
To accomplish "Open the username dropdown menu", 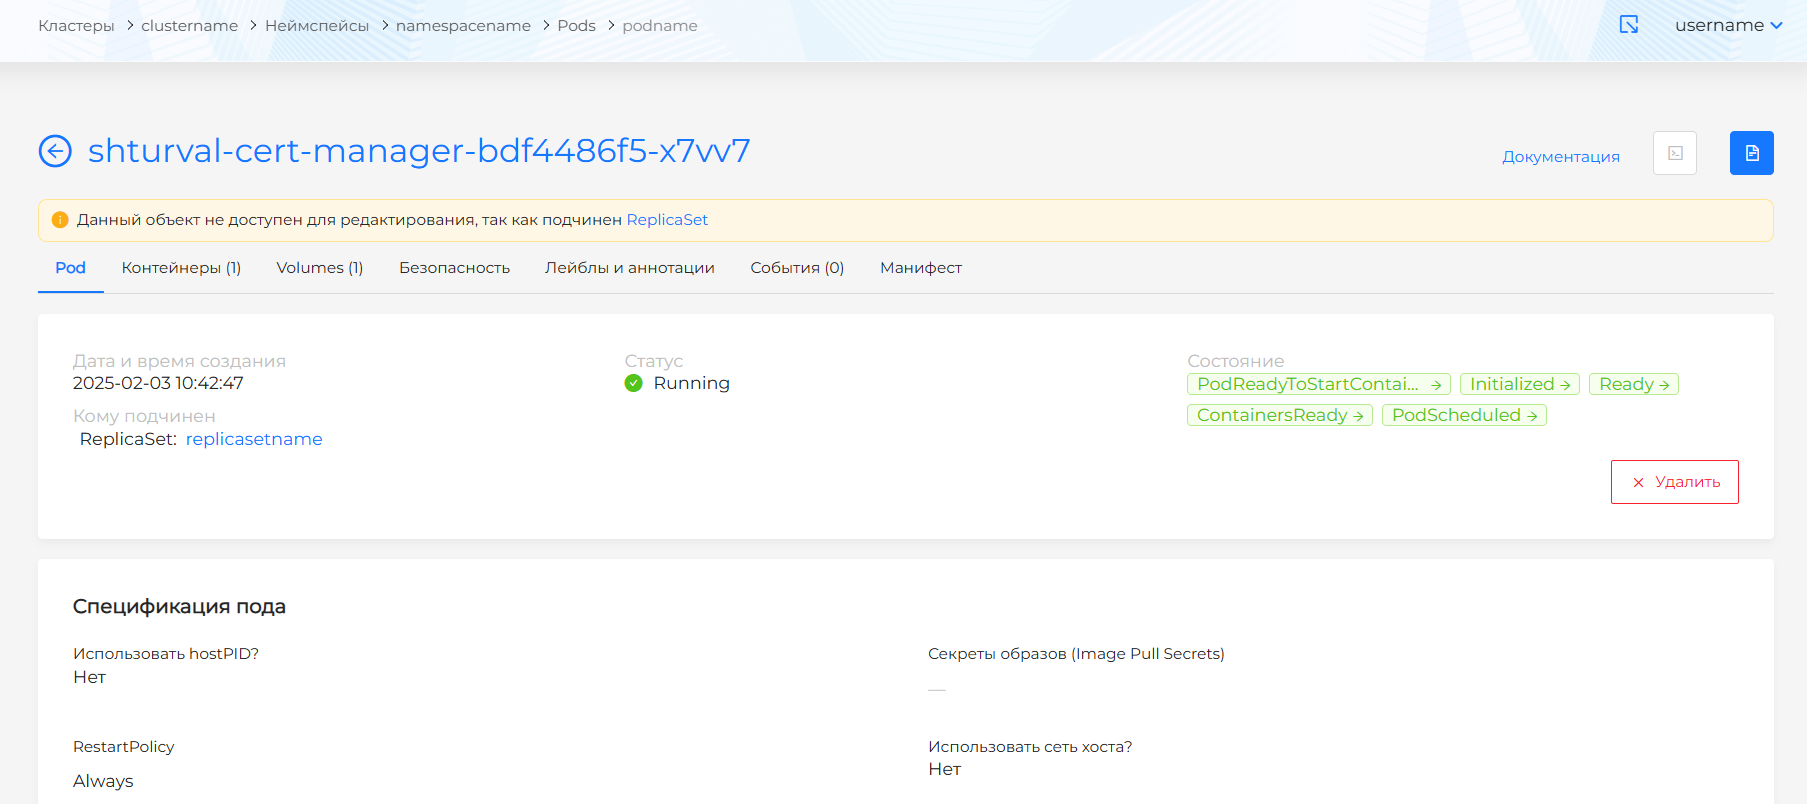I will [1728, 25].
